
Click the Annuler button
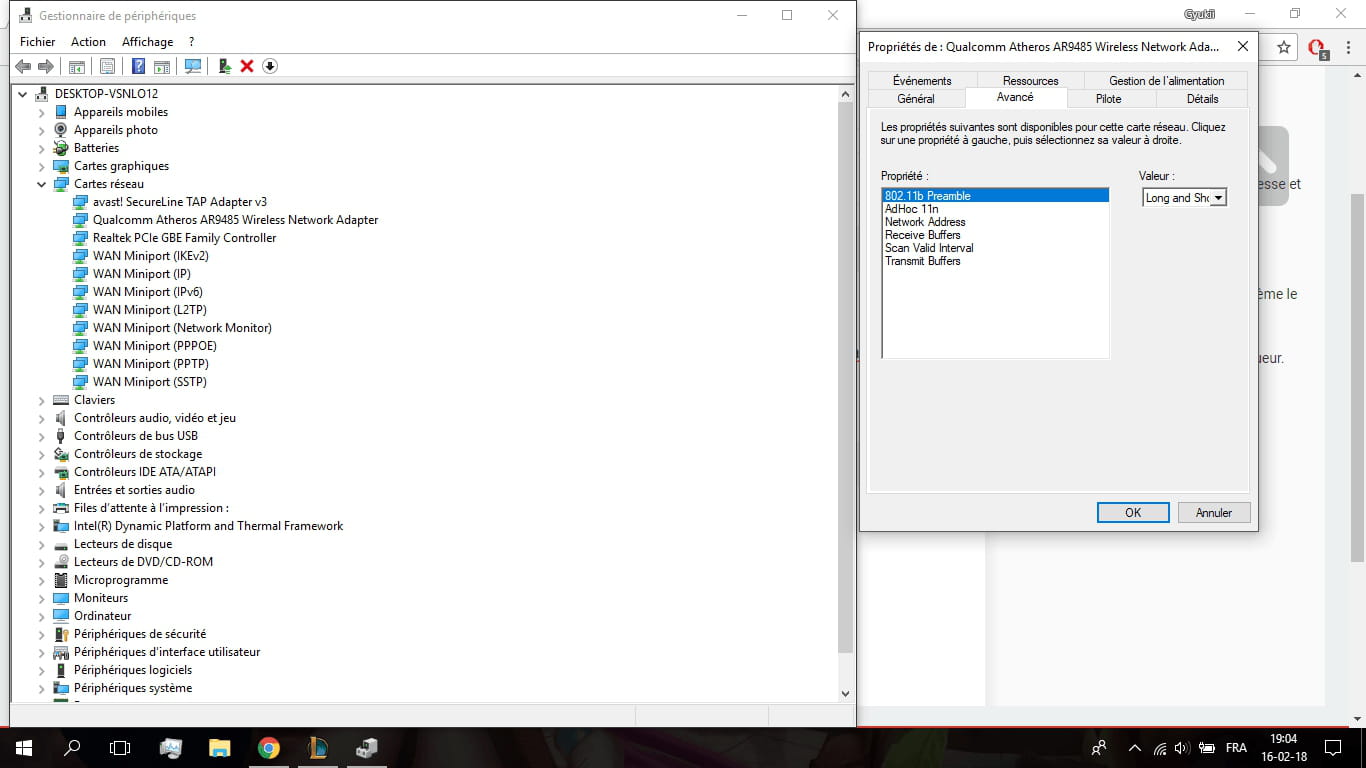(1213, 512)
